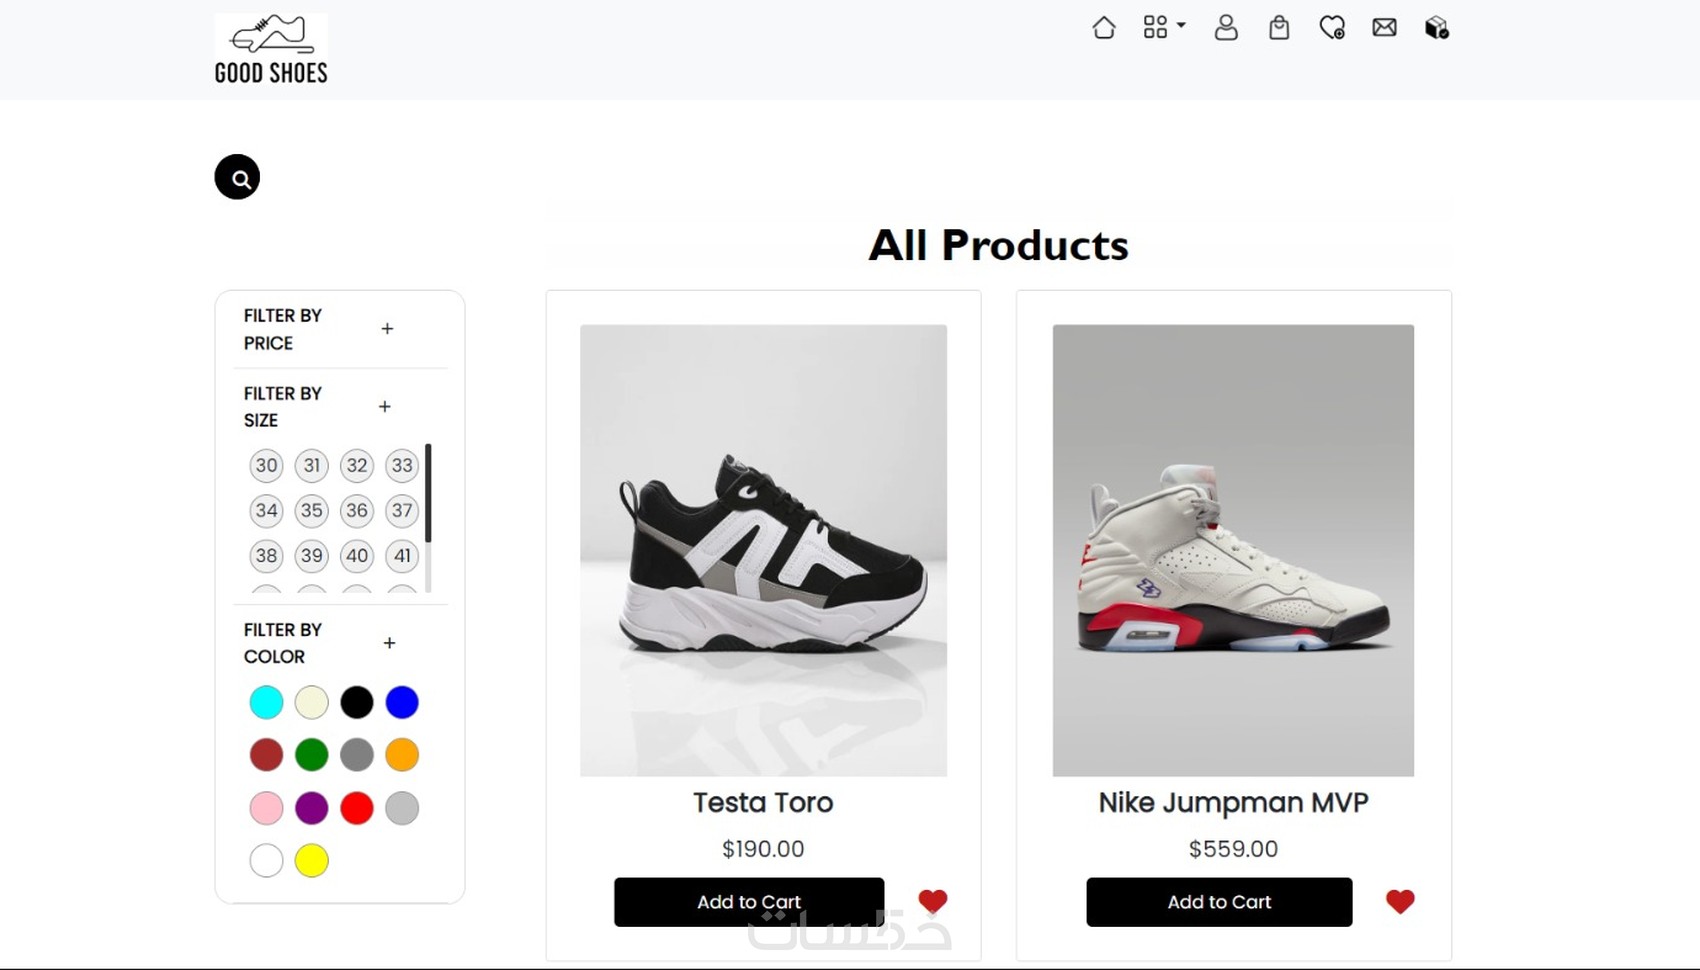
Task: Open the categories grid dropdown
Action: [x=1163, y=28]
